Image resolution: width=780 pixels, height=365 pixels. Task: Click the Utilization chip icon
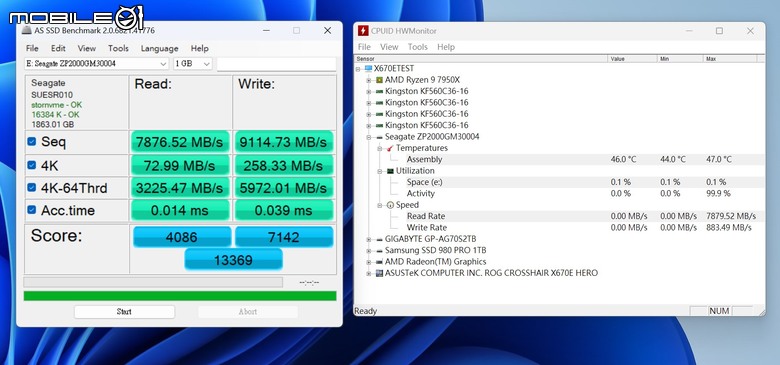pyautogui.click(x=390, y=171)
